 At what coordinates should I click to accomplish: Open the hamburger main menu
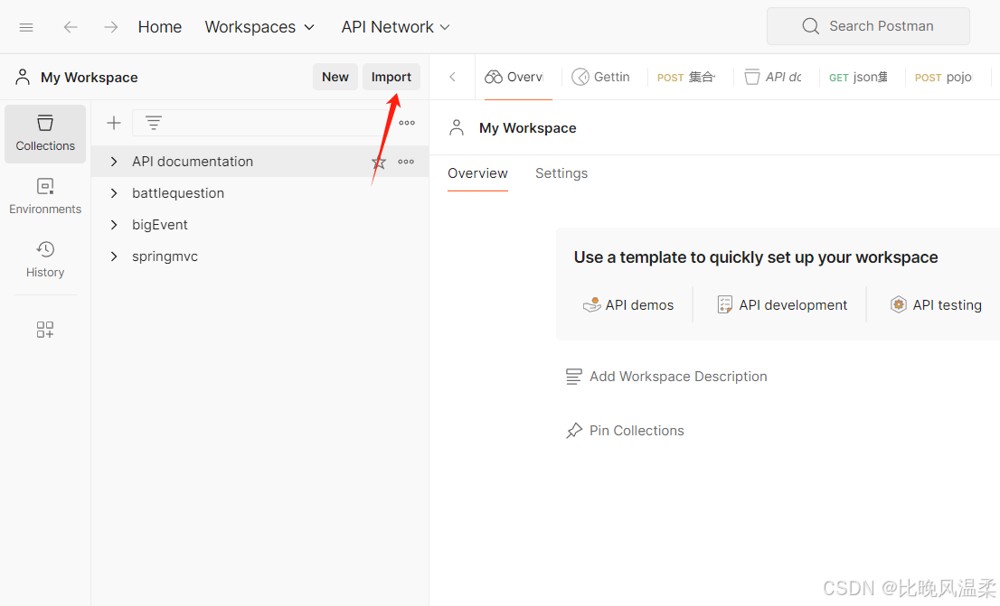pyautogui.click(x=26, y=27)
